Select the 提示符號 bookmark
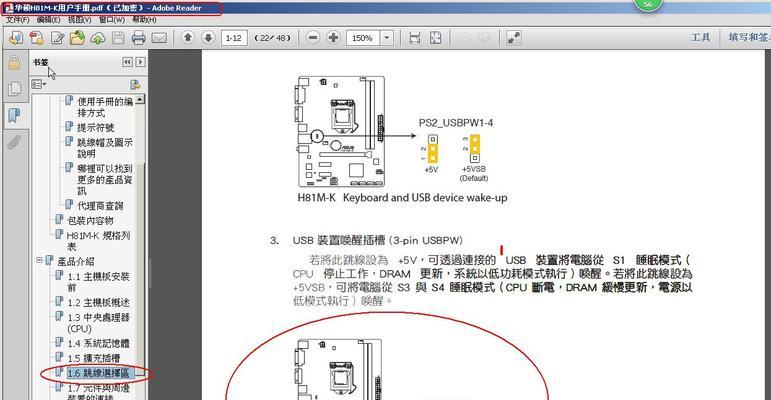The height and width of the screenshot is (400, 771). 95,127
